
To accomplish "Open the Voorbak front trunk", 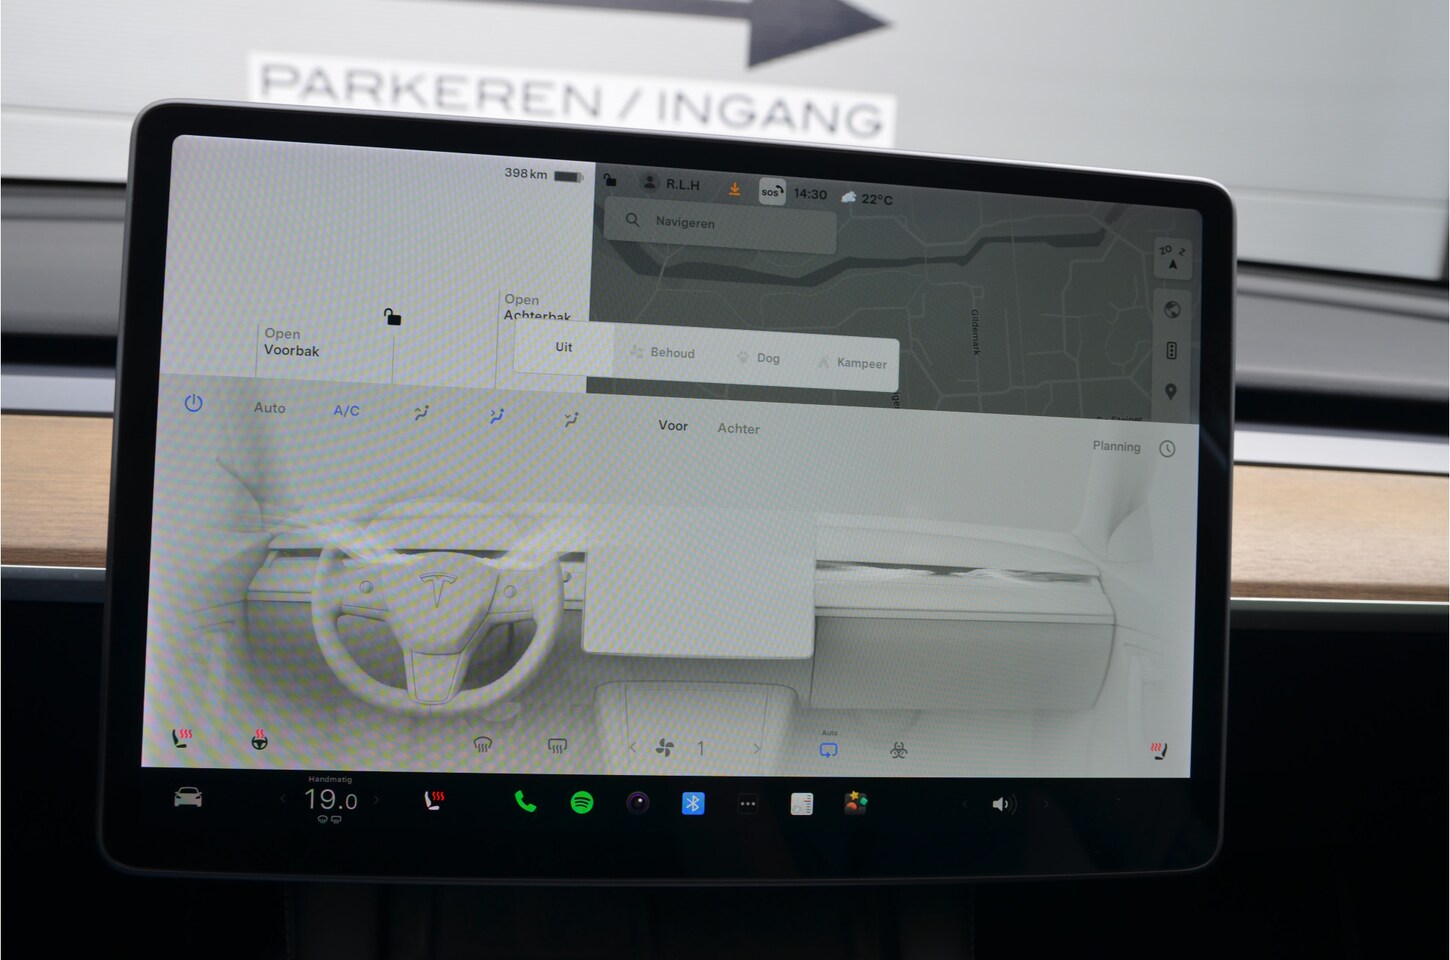I will coord(291,342).
